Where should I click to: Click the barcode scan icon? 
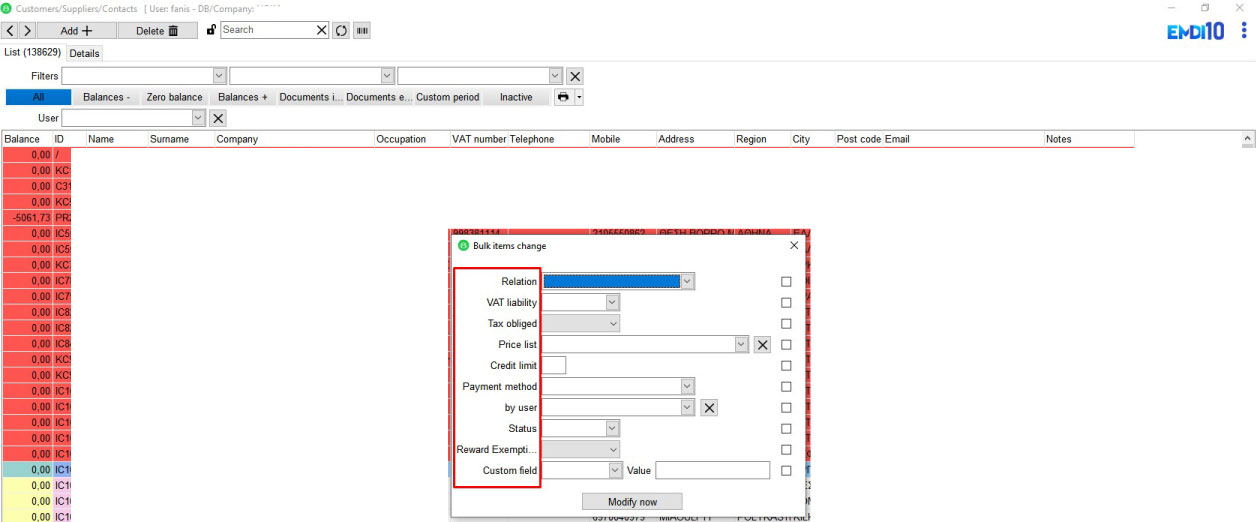click(x=361, y=30)
